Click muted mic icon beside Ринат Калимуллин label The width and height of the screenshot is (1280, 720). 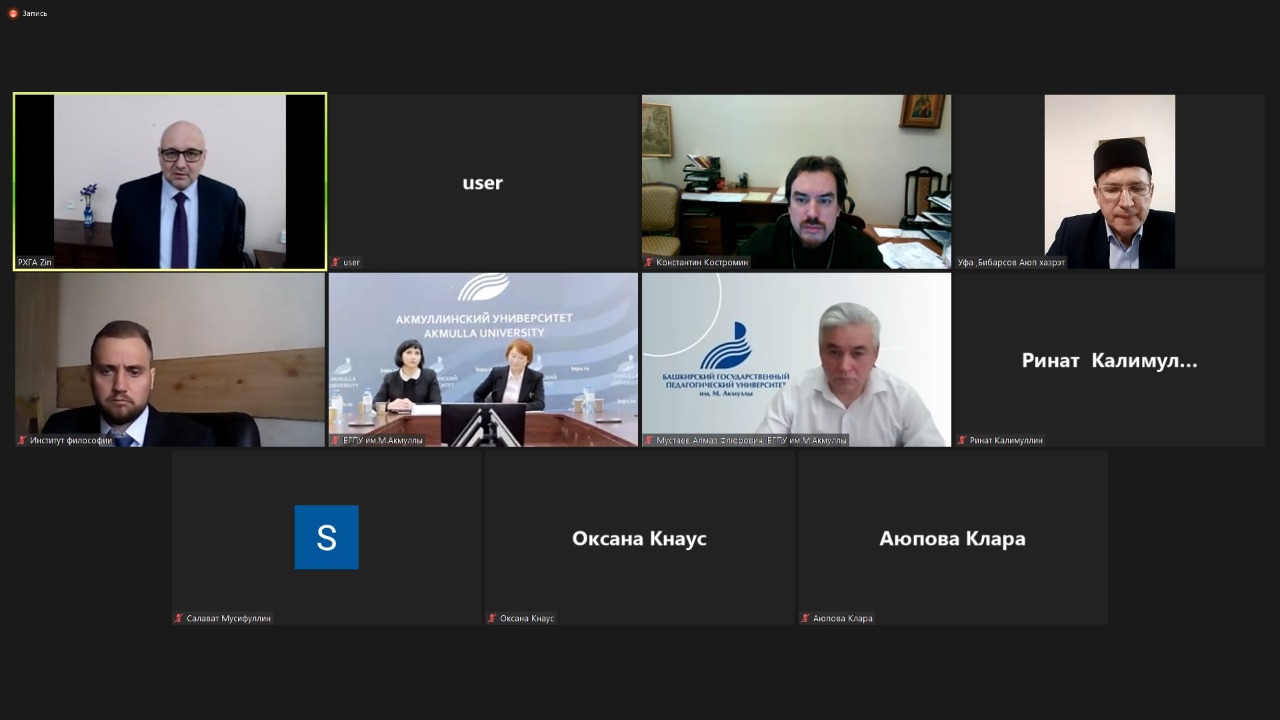[962, 440]
